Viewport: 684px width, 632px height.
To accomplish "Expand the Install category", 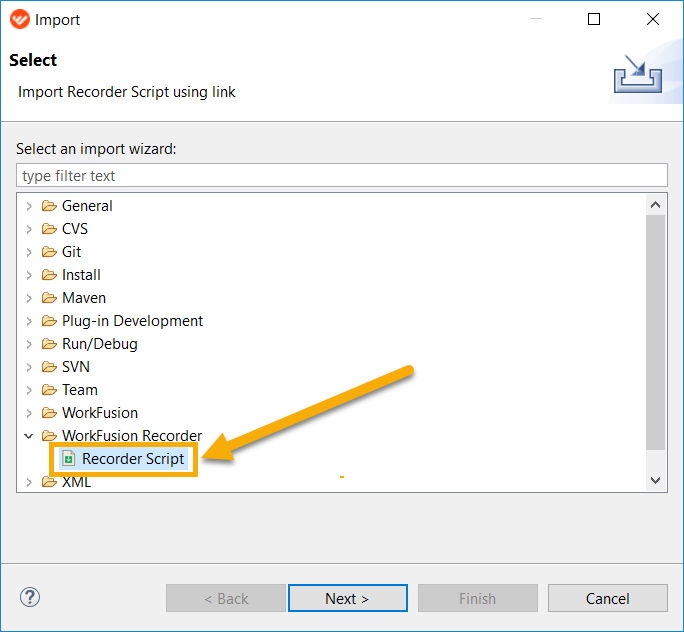I will point(29,275).
